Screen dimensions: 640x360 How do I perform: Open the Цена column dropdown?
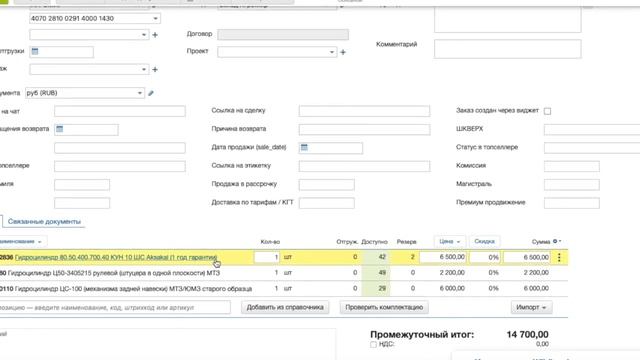pyautogui.click(x=450, y=242)
